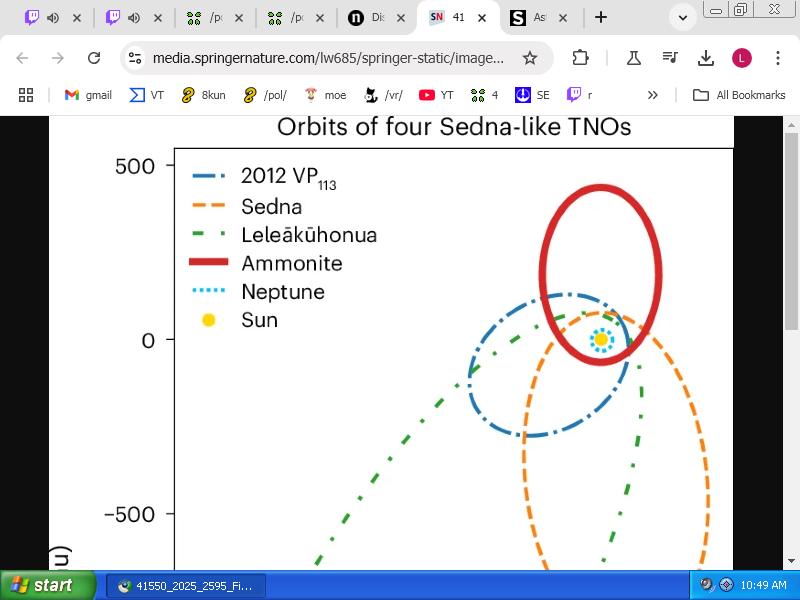Open the YT YouTube bookmark

(x=436, y=95)
